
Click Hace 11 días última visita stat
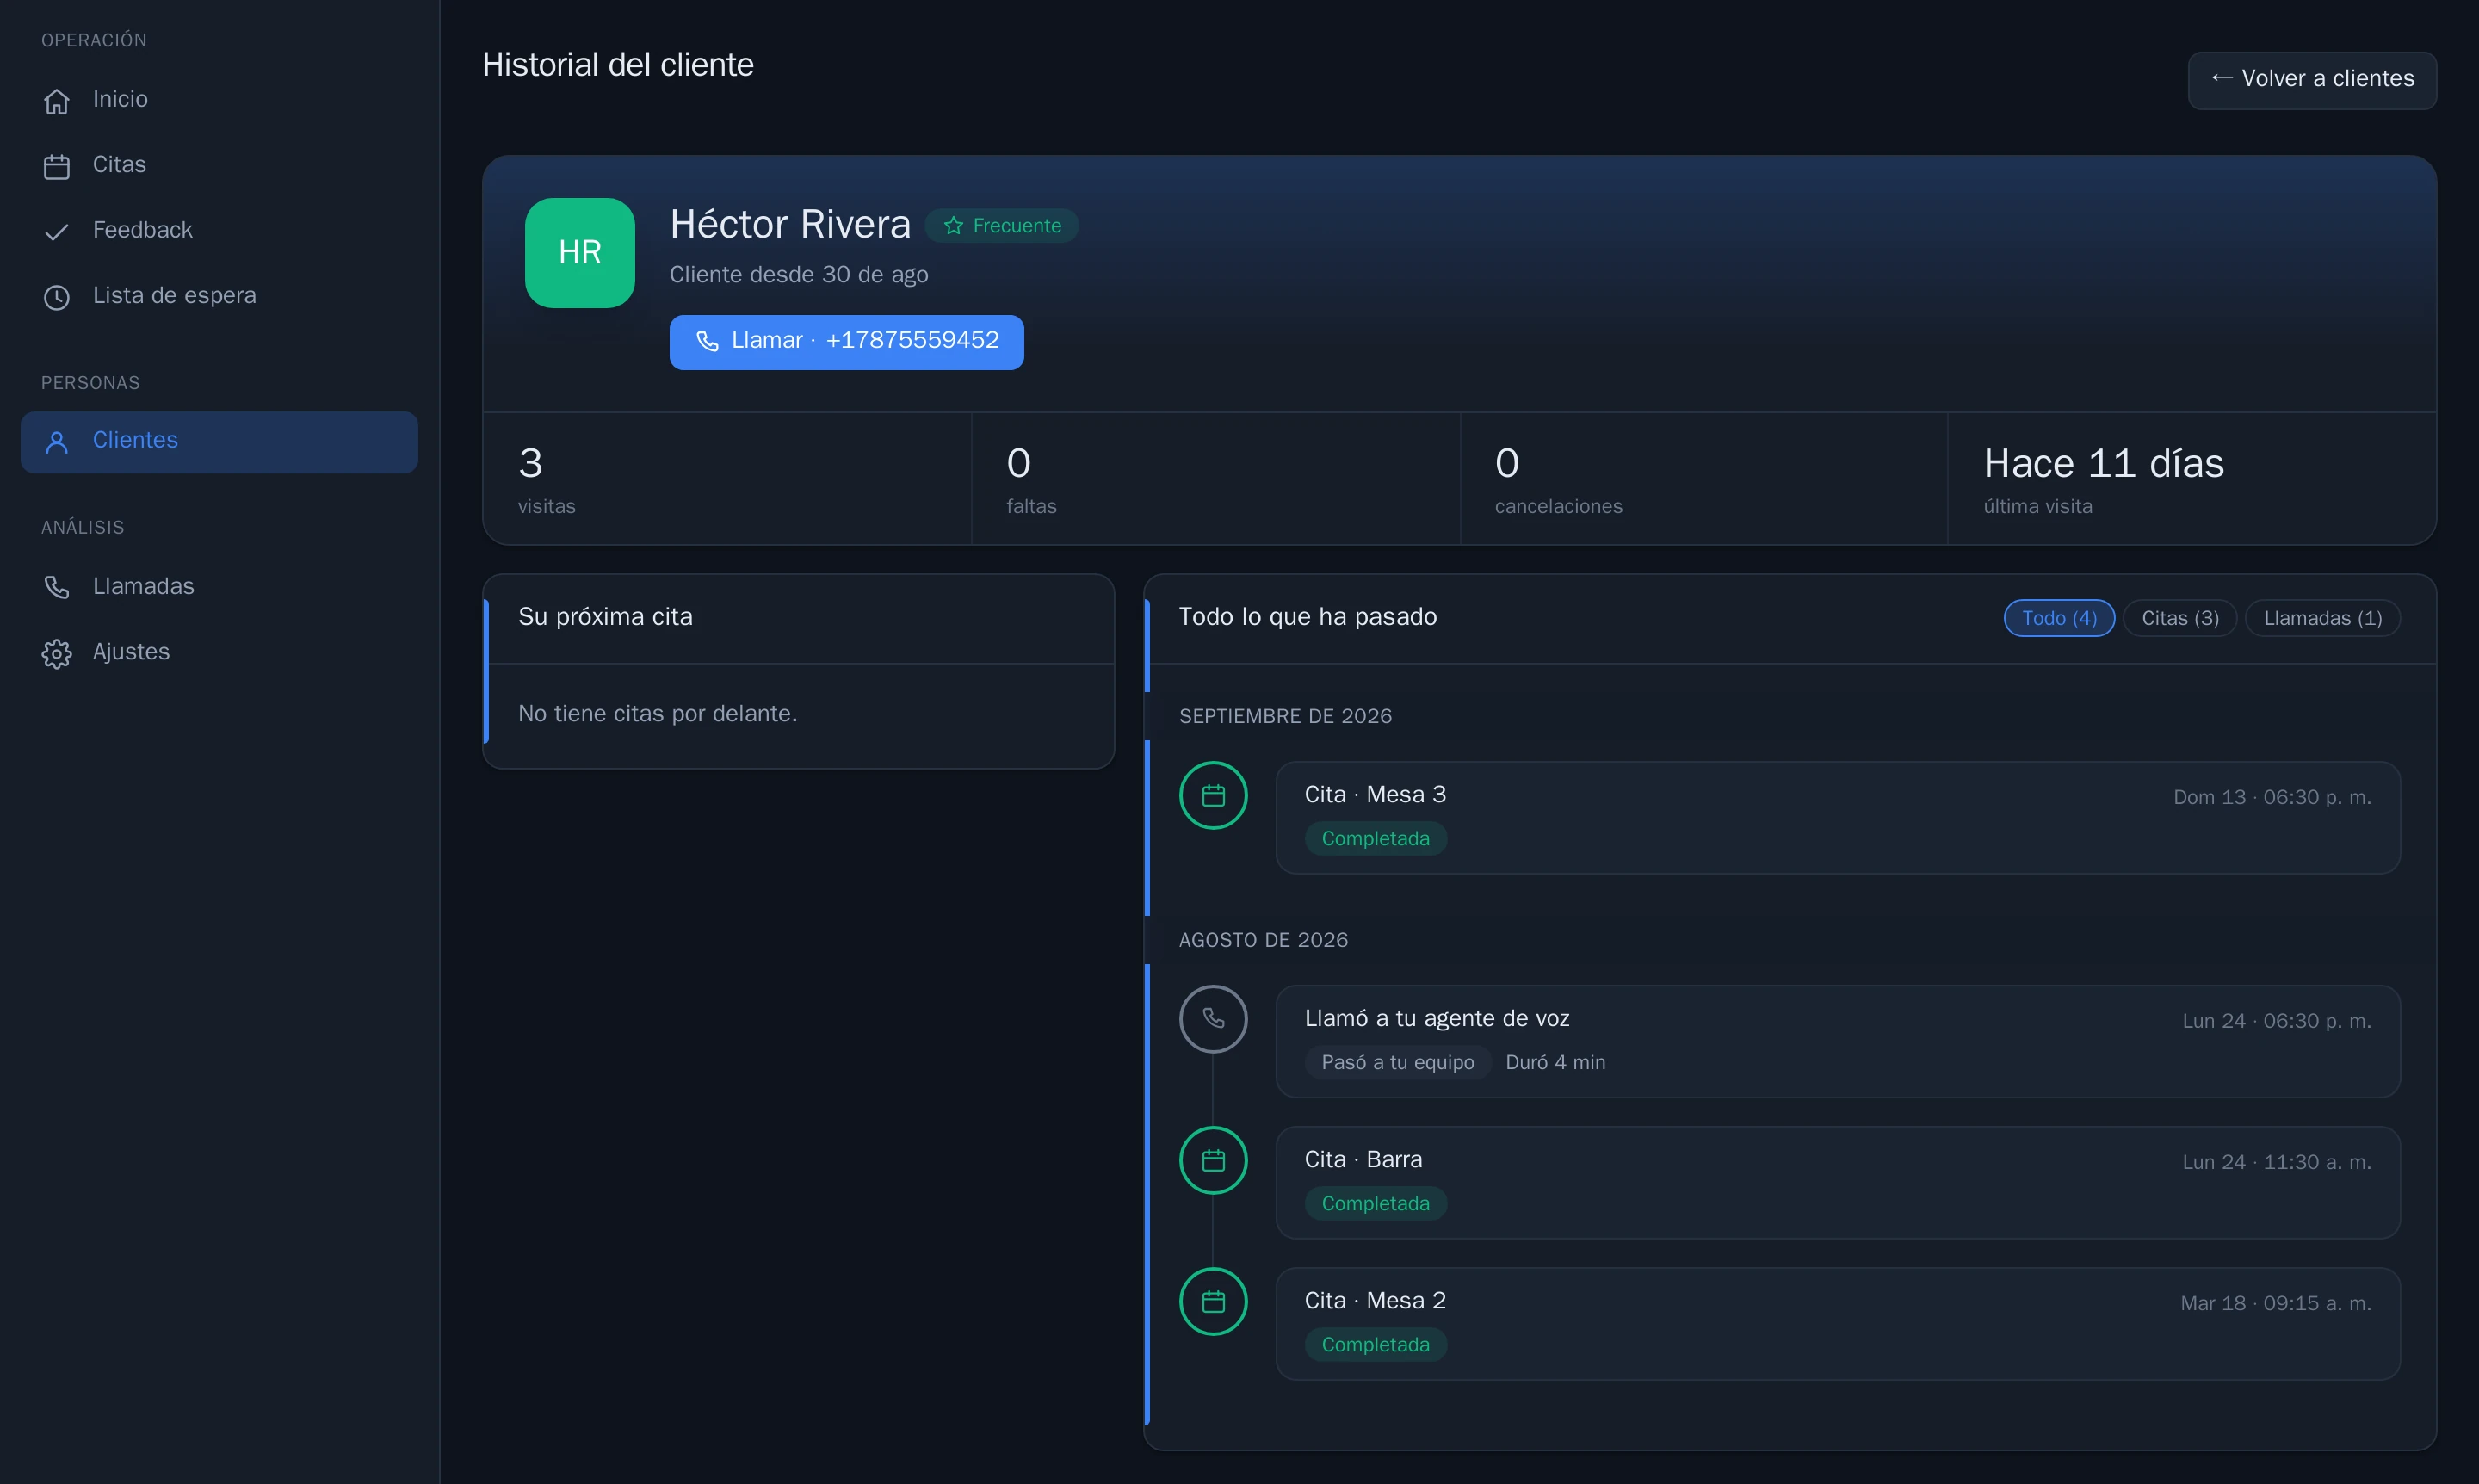tap(2191, 479)
